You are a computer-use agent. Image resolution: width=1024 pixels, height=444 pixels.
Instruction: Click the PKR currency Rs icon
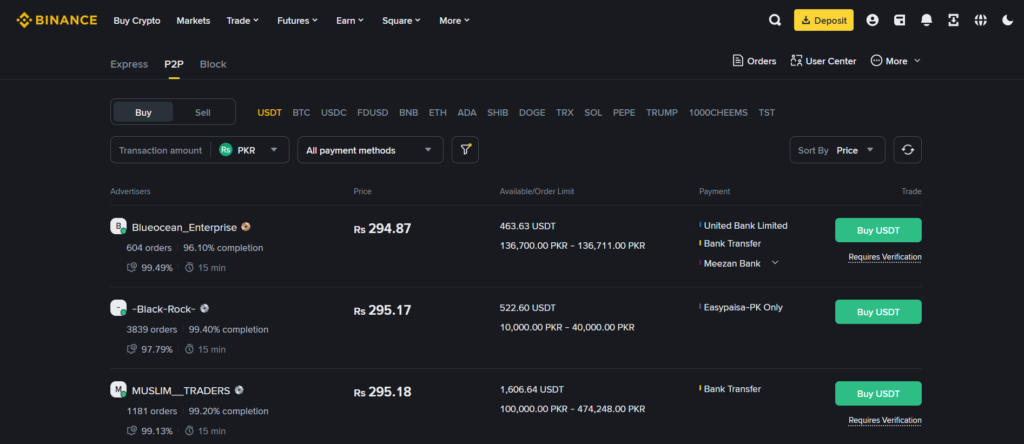pos(226,150)
